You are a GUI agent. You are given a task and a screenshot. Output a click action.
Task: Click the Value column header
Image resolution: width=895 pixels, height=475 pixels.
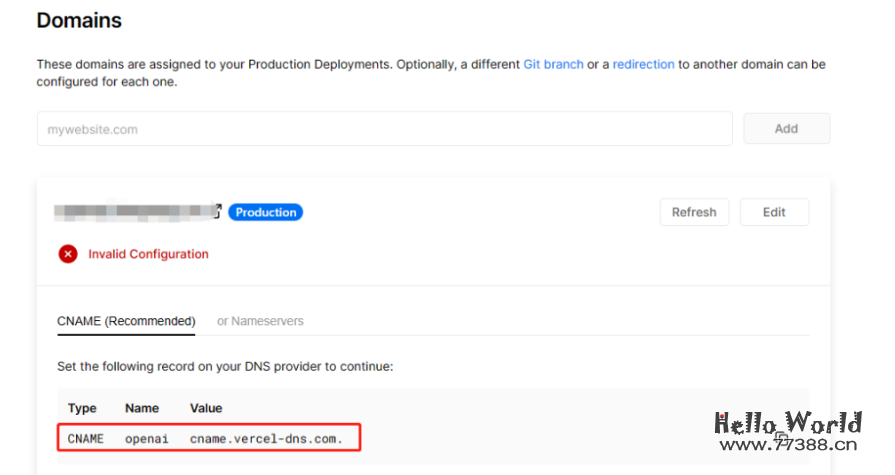pyautogui.click(x=206, y=408)
